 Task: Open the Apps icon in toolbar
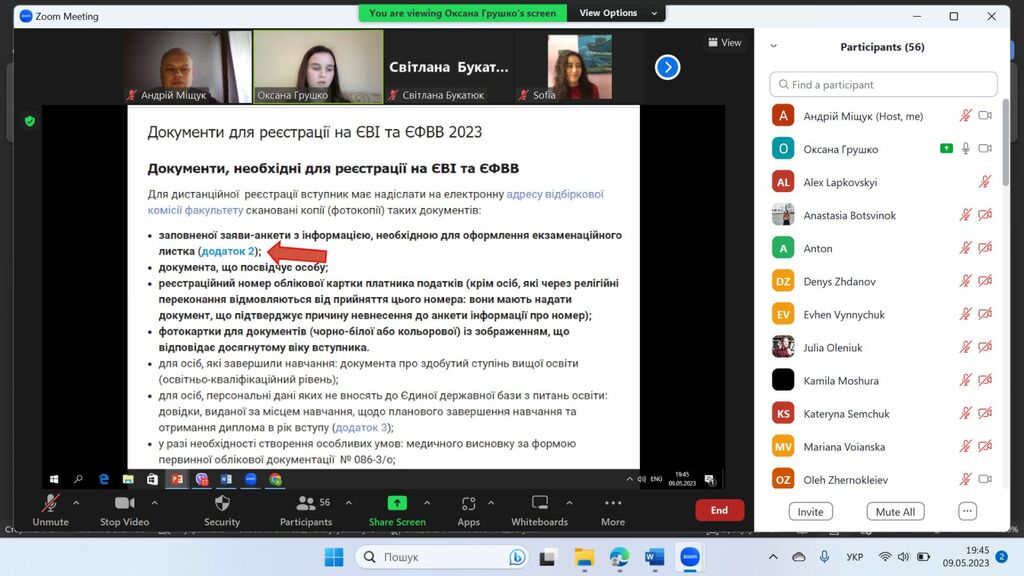click(x=468, y=503)
